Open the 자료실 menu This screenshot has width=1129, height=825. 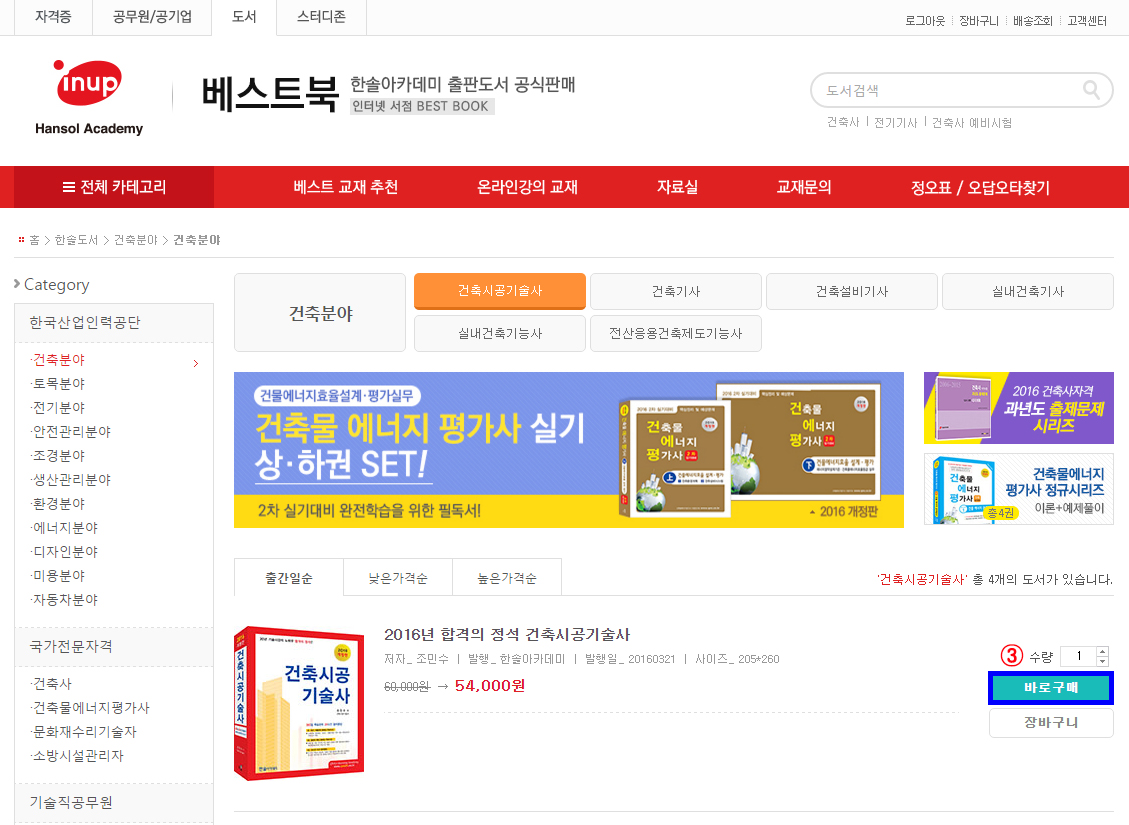(677, 187)
